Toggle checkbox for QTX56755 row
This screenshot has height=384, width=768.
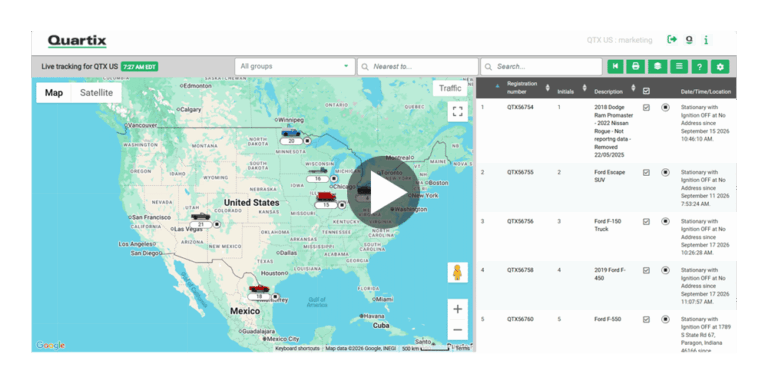point(646,172)
